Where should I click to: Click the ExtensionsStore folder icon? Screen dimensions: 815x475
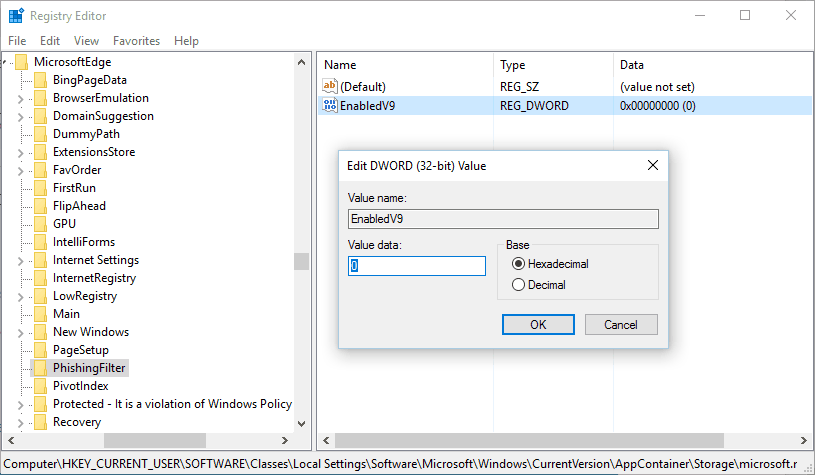point(41,152)
